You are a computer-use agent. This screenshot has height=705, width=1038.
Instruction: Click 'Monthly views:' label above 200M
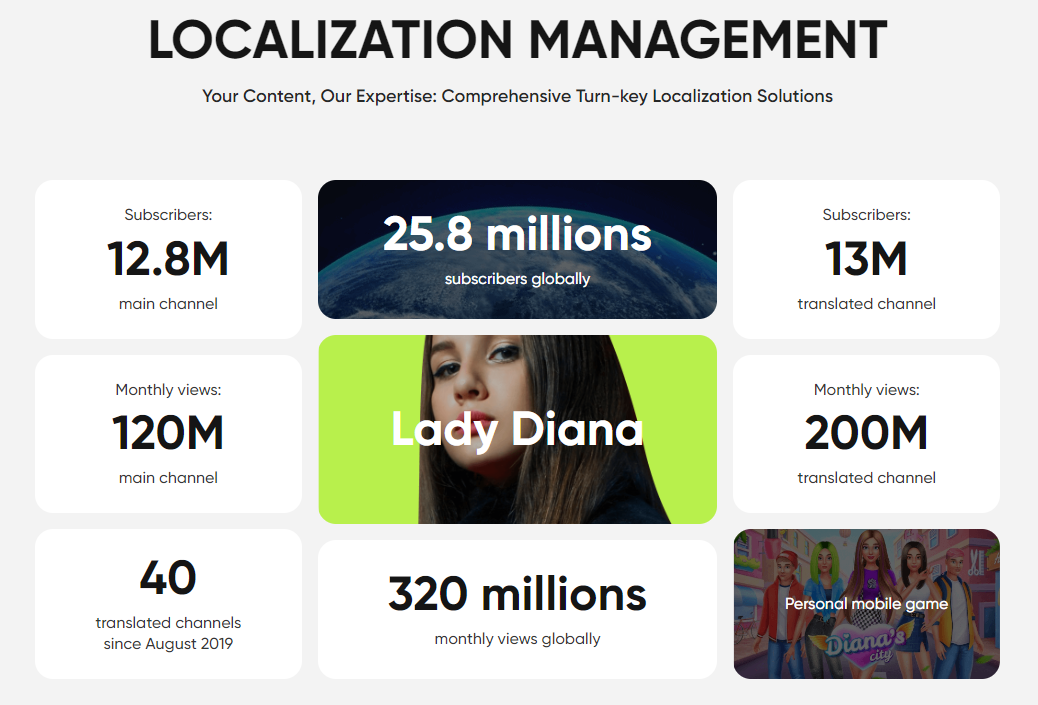[x=866, y=389]
